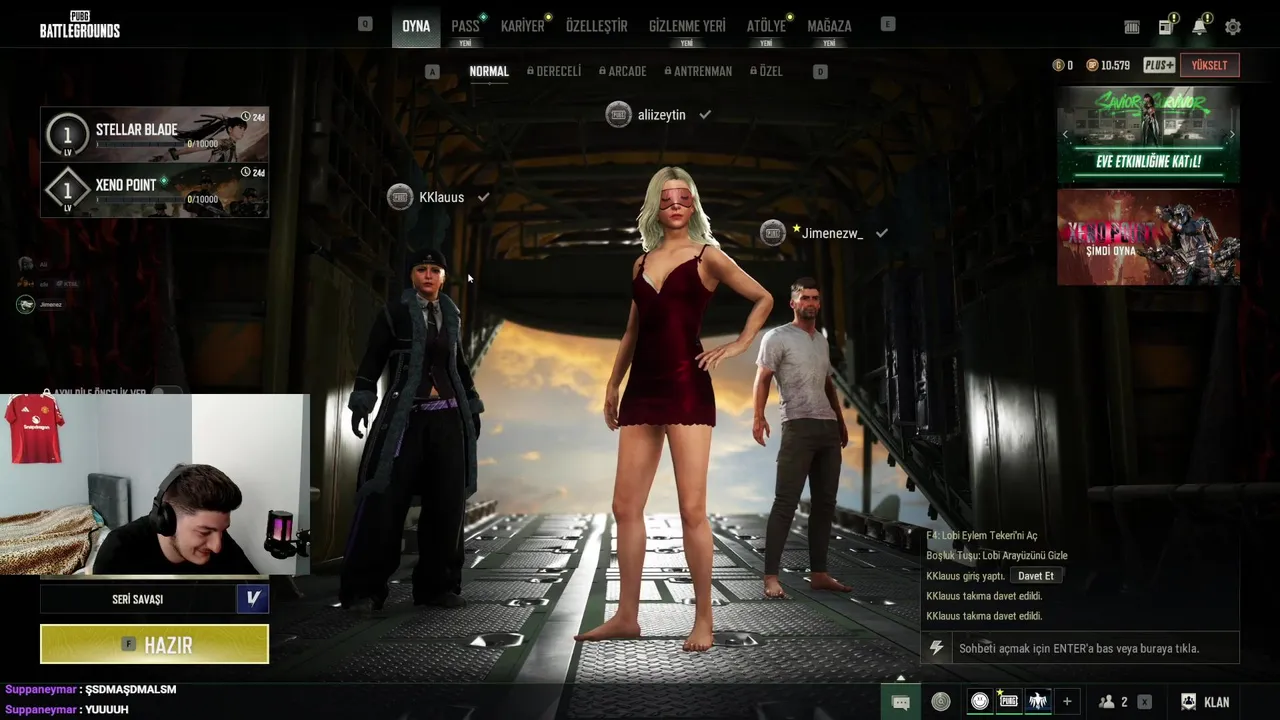Screen dimensions: 1280x720
Task: Open the ŞİMDİ OYNA Xeno Point banner
Action: pos(1148,237)
